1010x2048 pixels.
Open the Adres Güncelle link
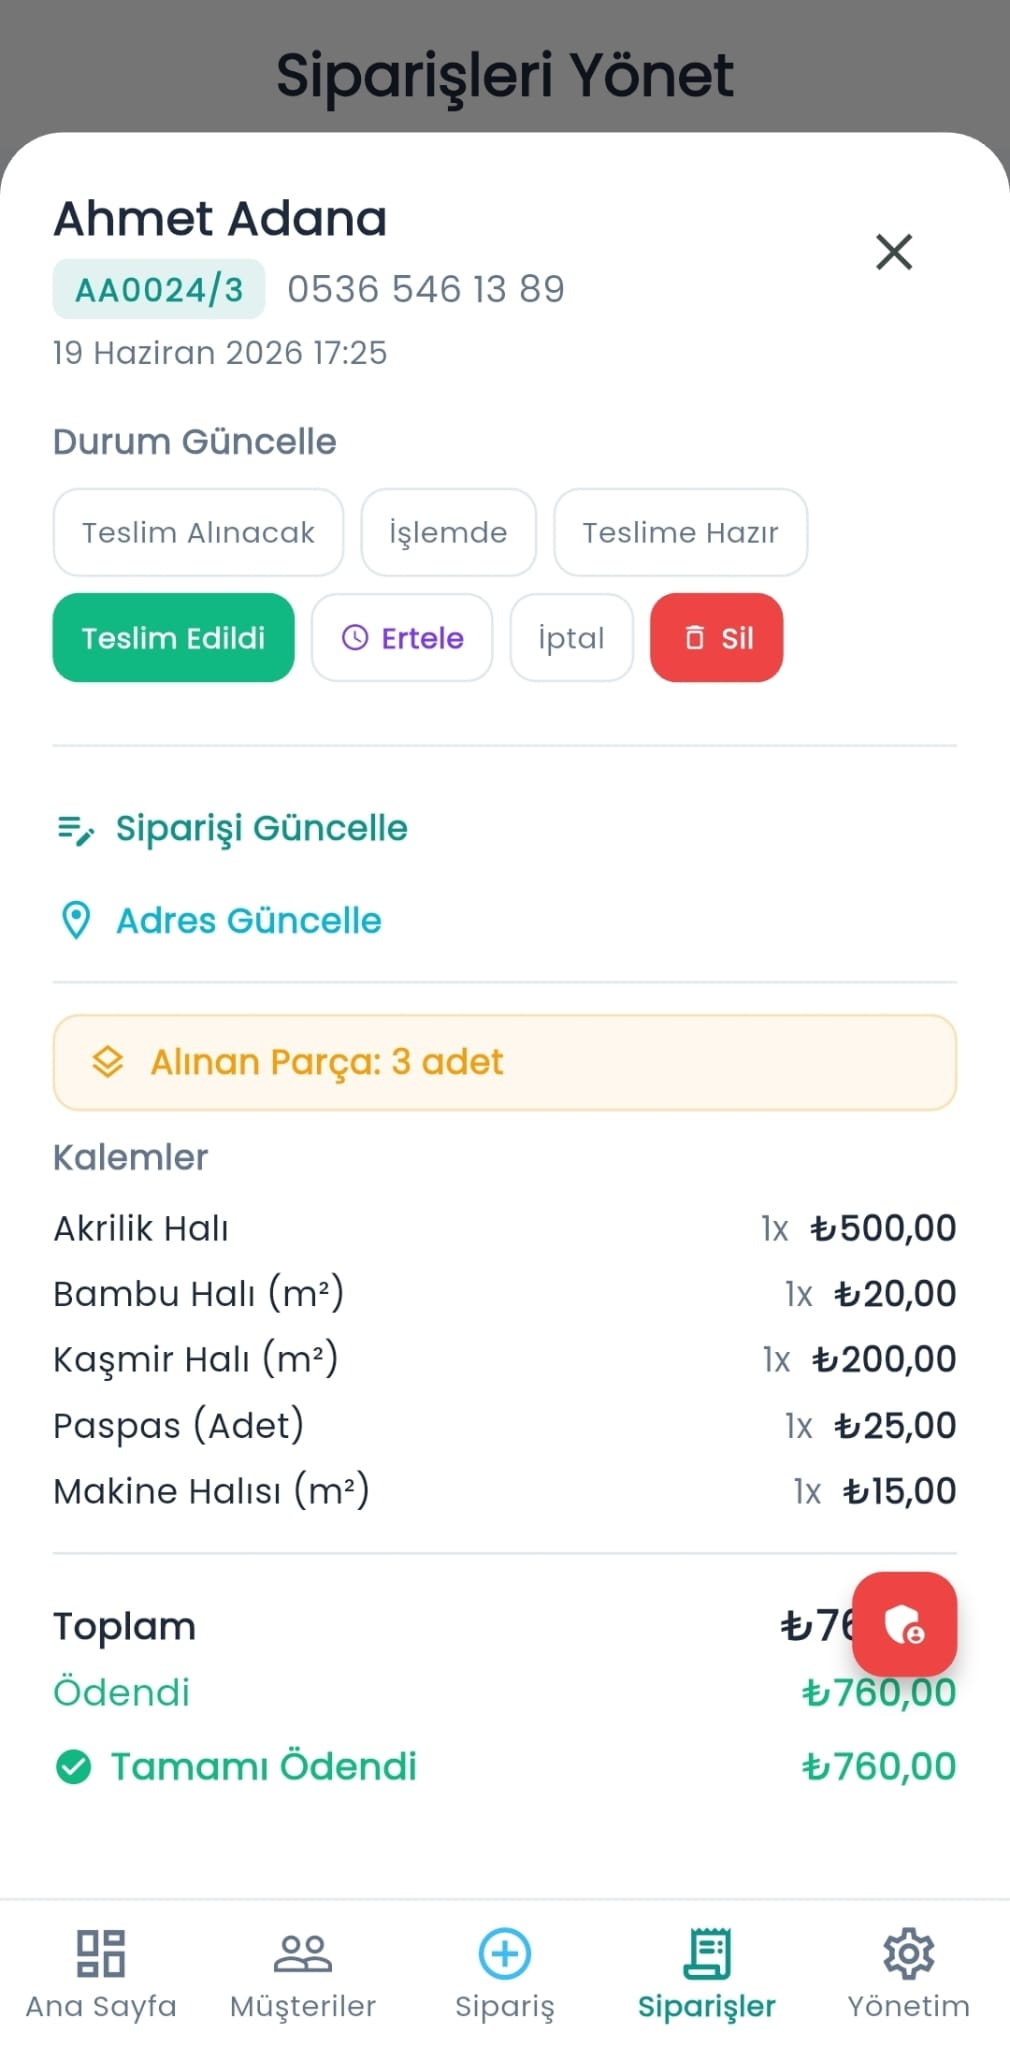point(249,920)
